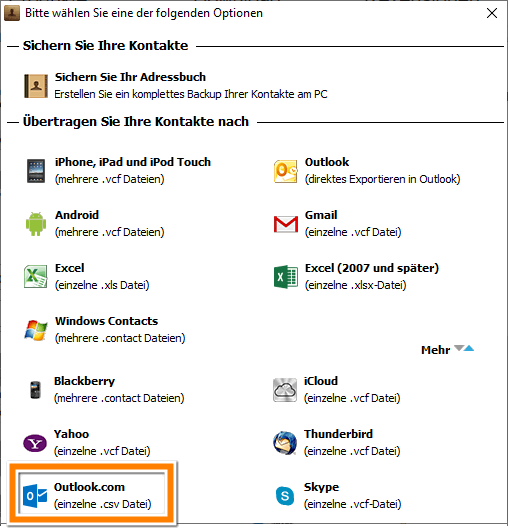This screenshot has width=510, height=529.
Task: Choose 'Windows Contacts' export label
Action: click(x=106, y=321)
